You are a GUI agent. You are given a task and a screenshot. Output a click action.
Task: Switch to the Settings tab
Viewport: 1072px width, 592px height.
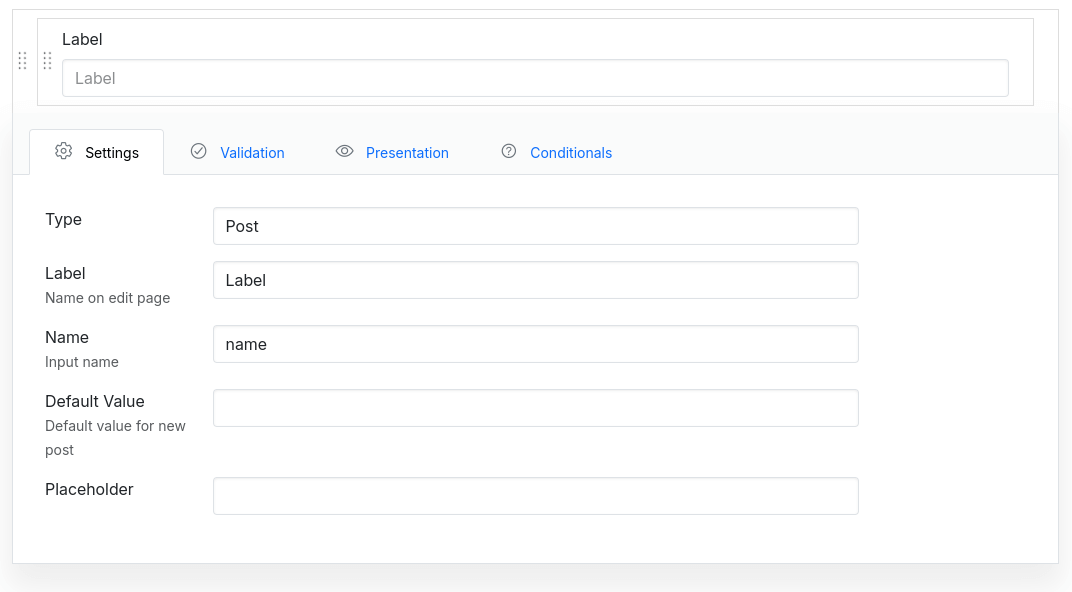111,153
